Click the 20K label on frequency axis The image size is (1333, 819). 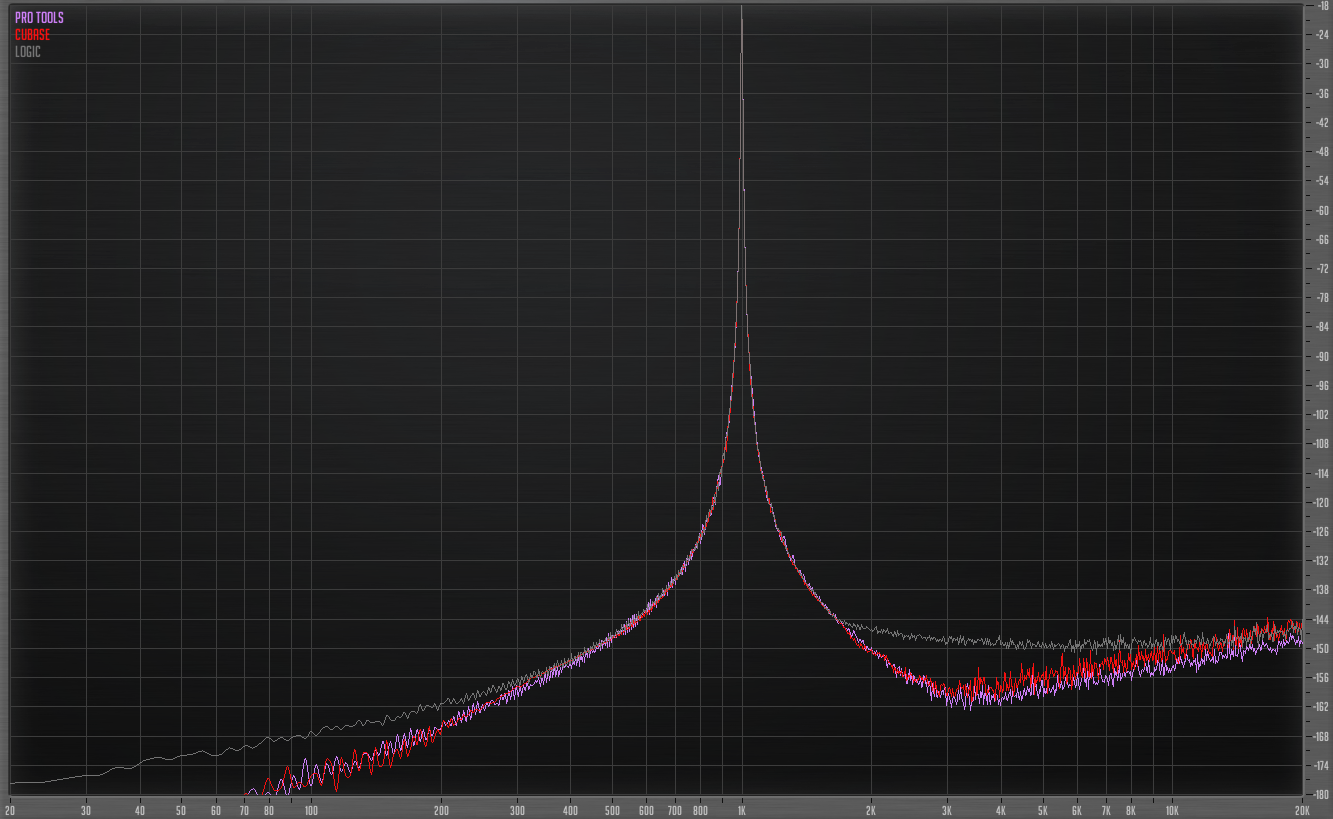pyautogui.click(x=1301, y=809)
